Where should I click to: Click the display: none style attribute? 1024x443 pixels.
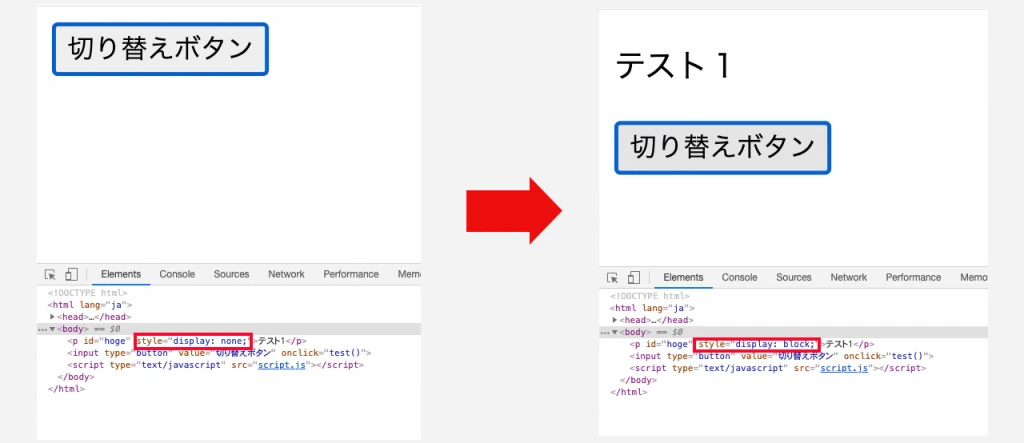(193, 341)
